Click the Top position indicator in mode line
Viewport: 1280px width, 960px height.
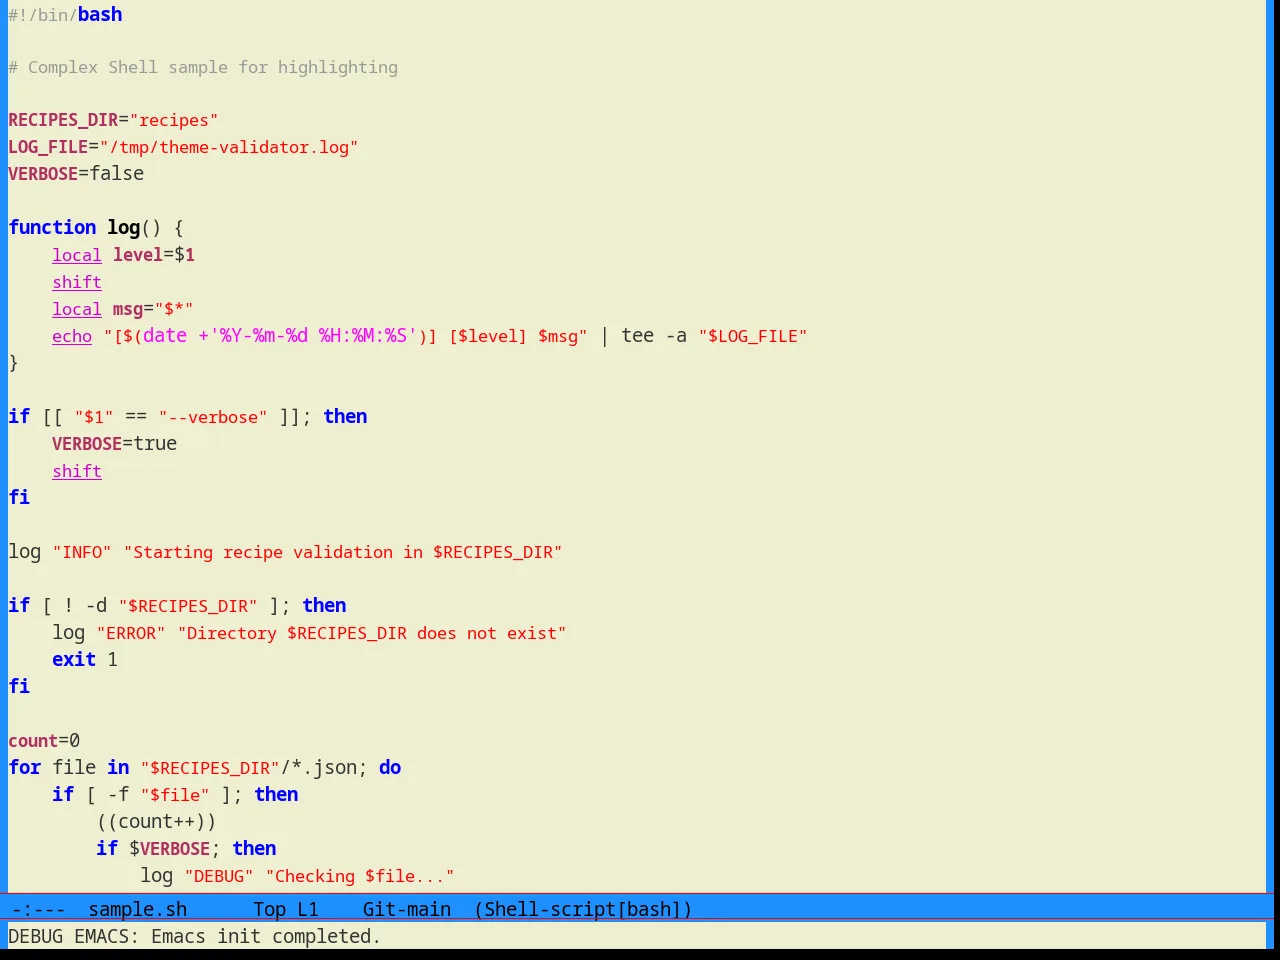coord(269,909)
